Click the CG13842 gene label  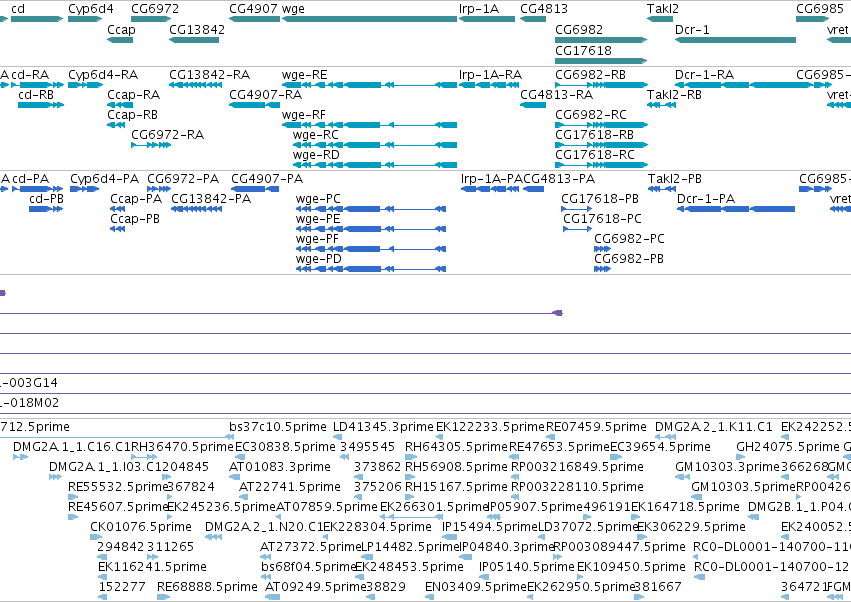197,29
